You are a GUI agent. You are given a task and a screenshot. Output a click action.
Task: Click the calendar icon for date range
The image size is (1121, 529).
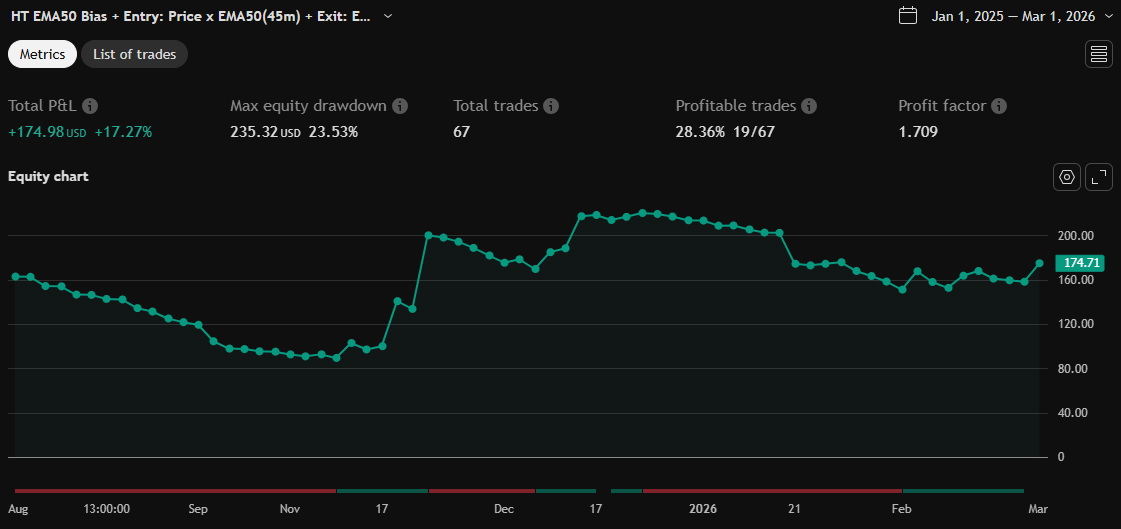point(908,15)
